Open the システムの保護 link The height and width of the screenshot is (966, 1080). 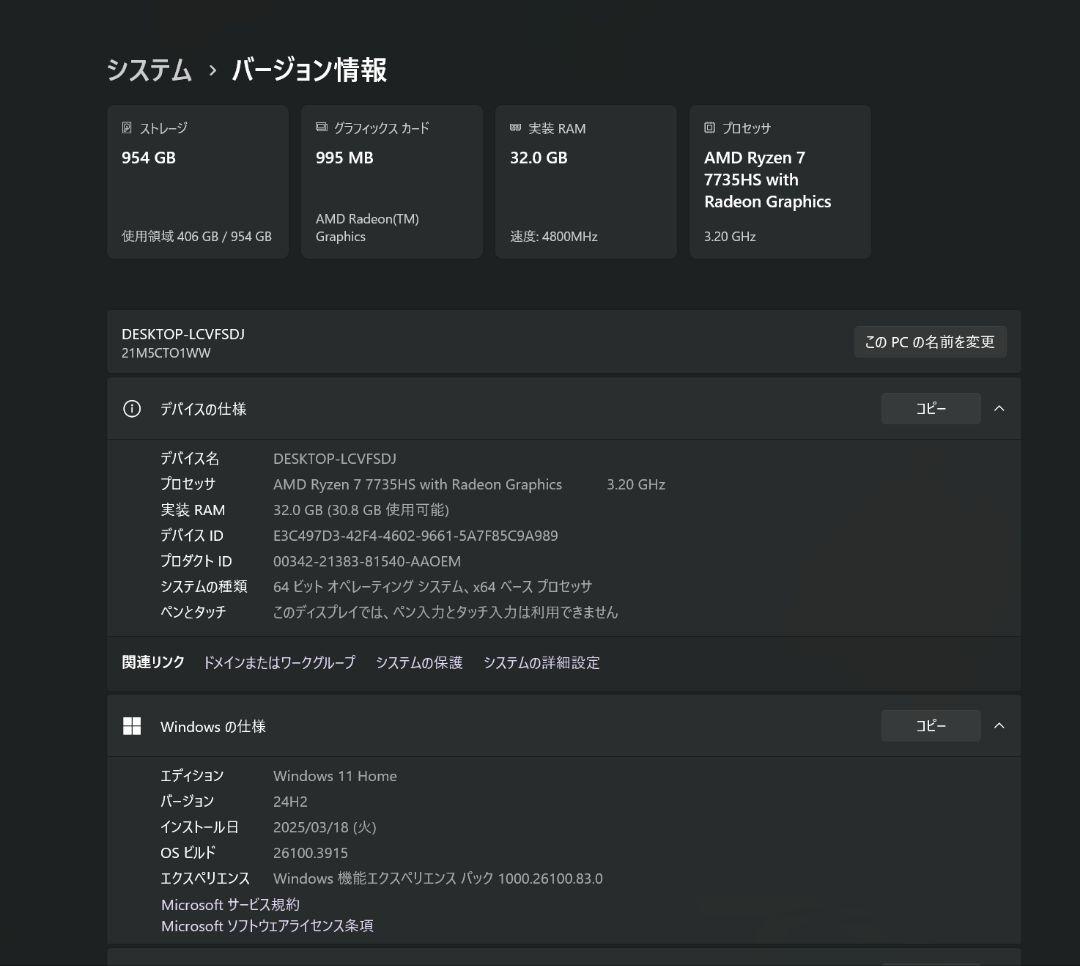tap(419, 662)
